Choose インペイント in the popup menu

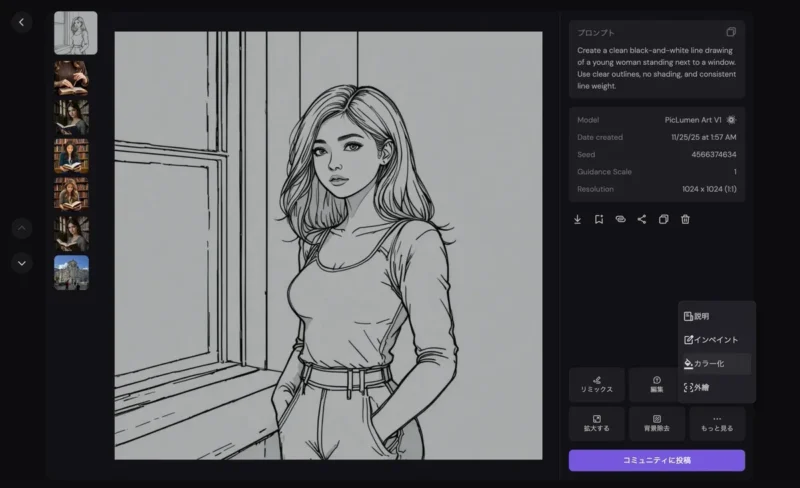pyautogui.click(x=715, y=340)
